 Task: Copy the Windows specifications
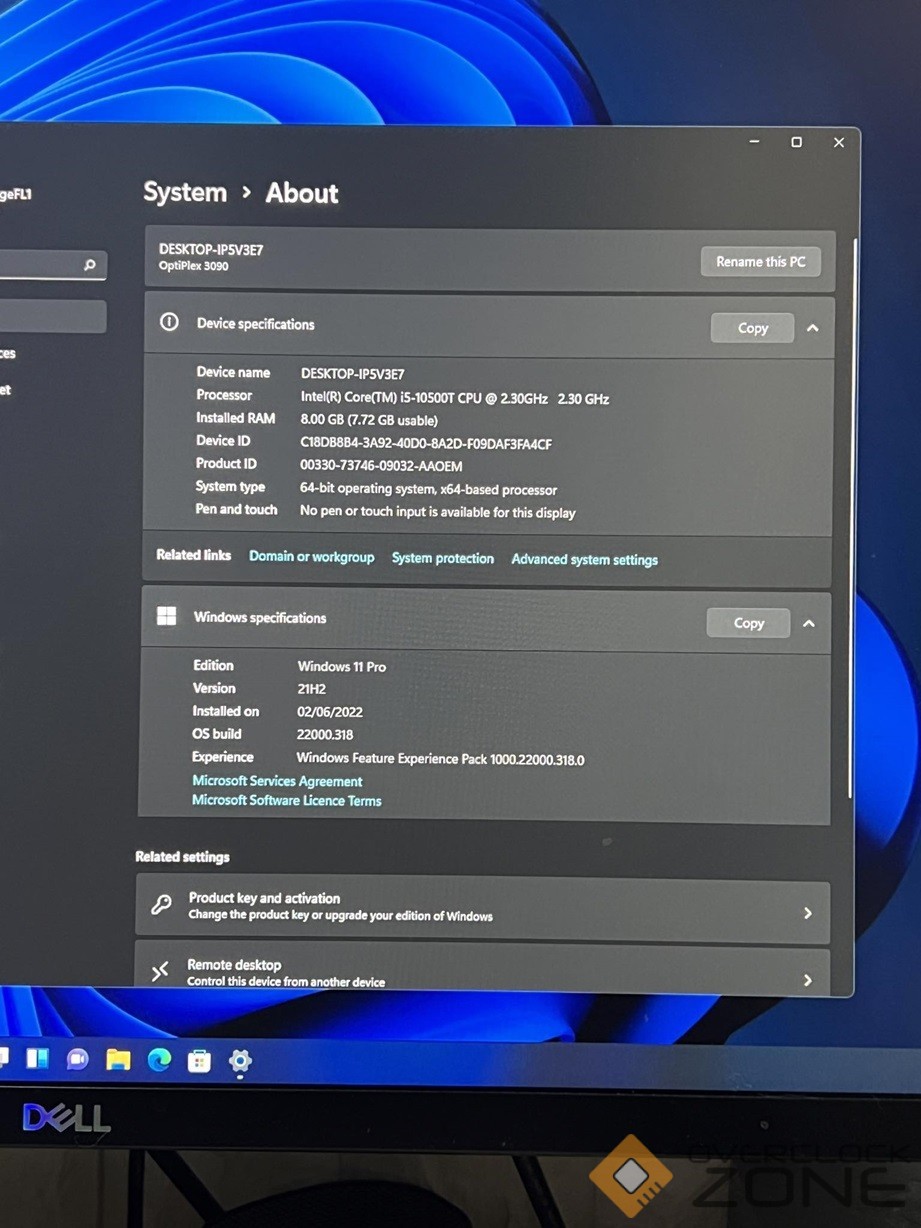click(x=748, y=623)
